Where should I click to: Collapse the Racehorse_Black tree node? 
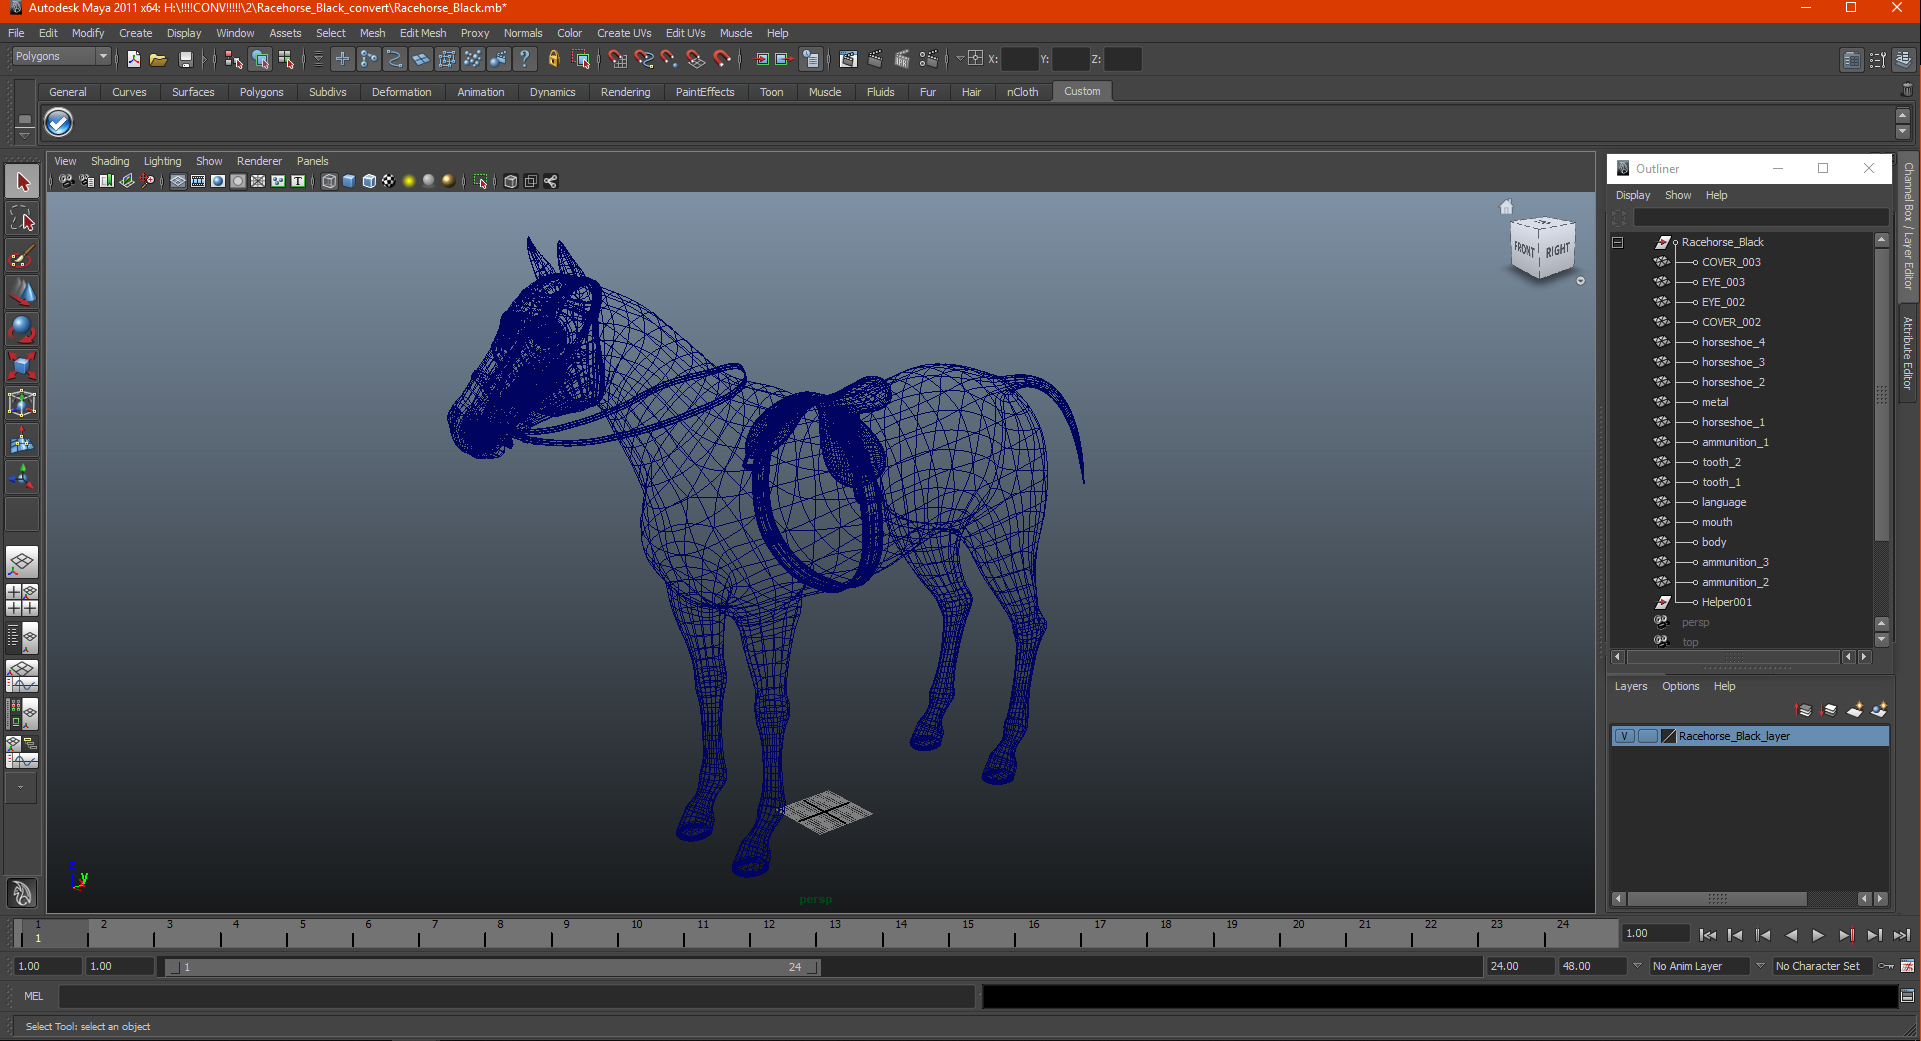[1617, 242]
